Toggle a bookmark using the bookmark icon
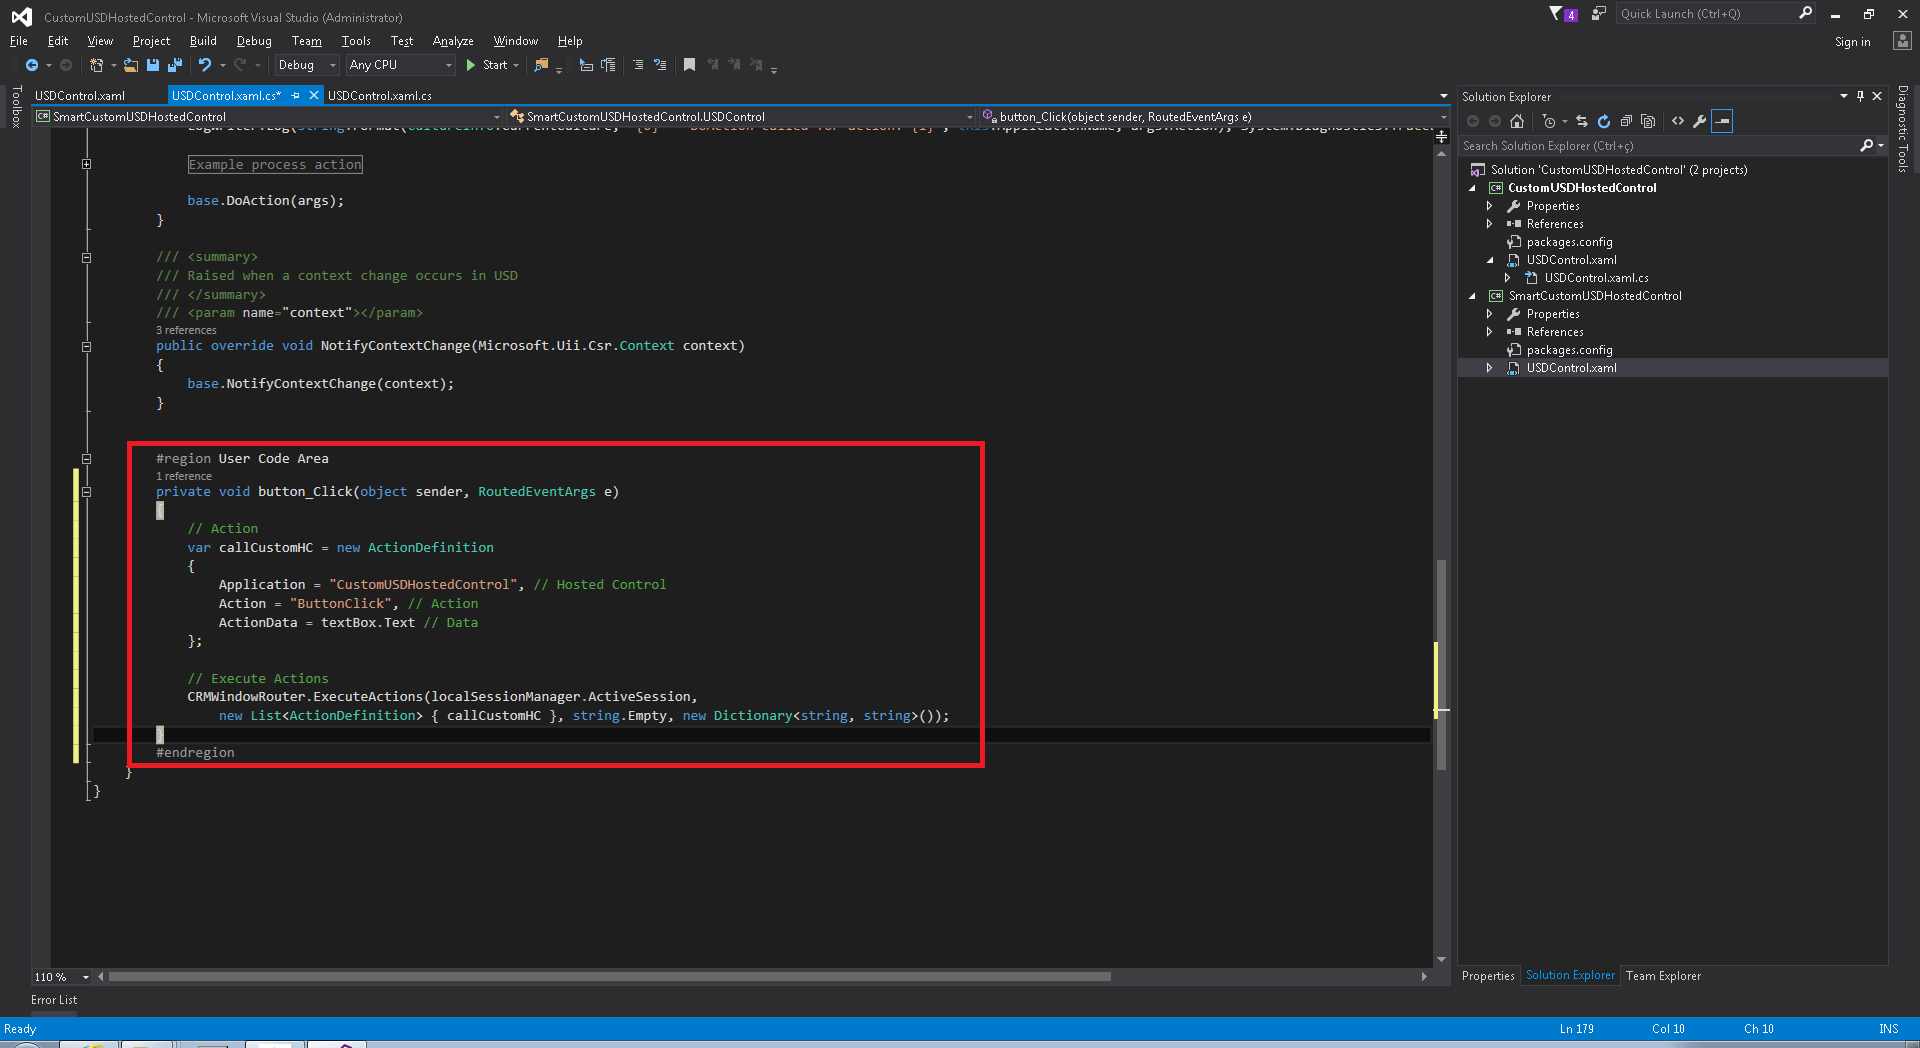This screenshot has height=1048, width=1920. [x=689, y=65]
